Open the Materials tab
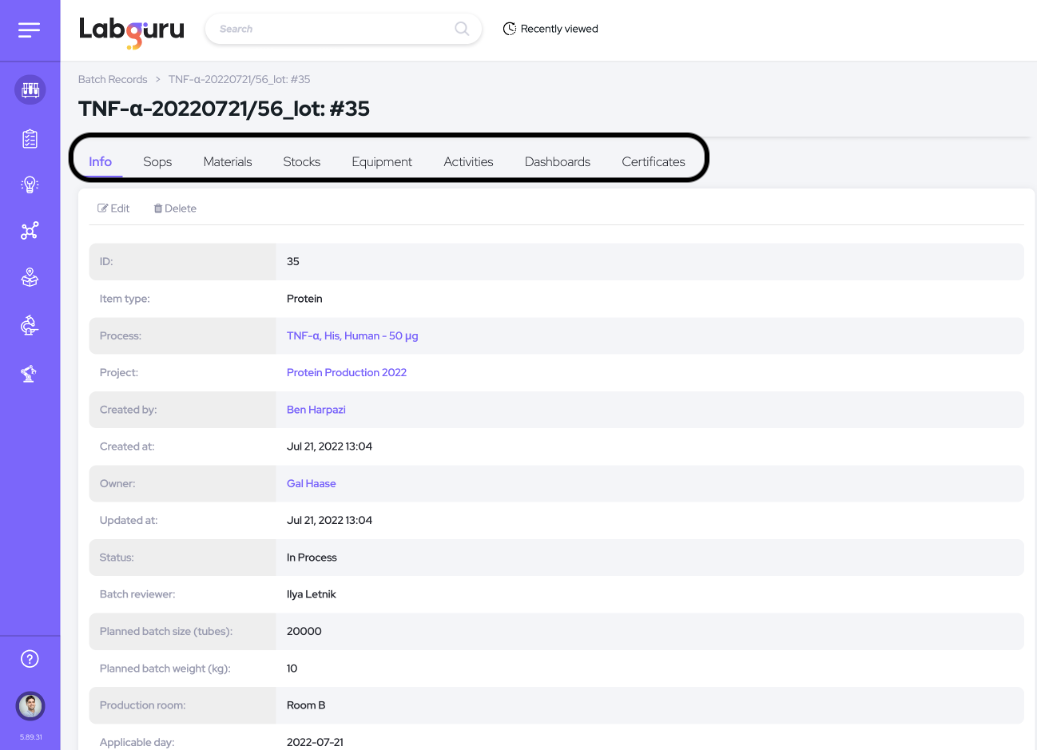The image size is (1038, 750). coord(227,162)
